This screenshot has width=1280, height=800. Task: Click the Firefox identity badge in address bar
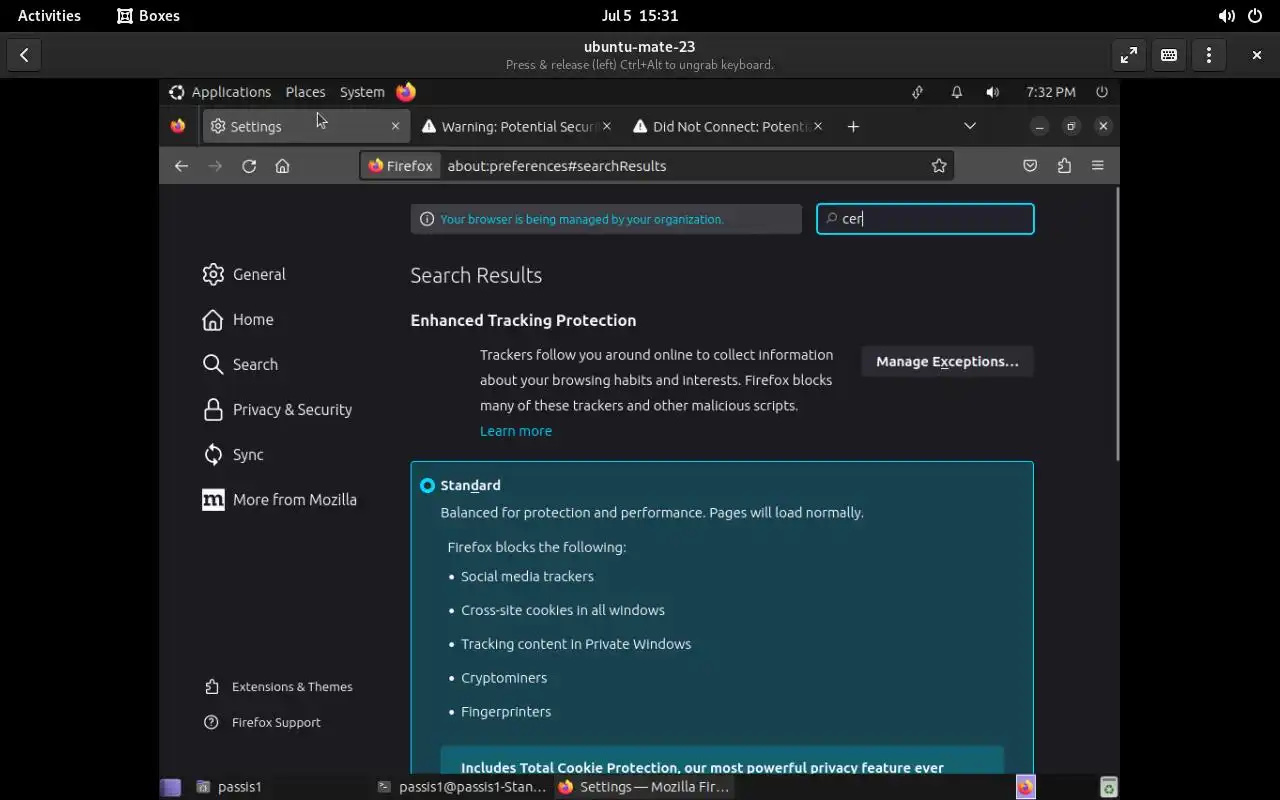[401, 166]
